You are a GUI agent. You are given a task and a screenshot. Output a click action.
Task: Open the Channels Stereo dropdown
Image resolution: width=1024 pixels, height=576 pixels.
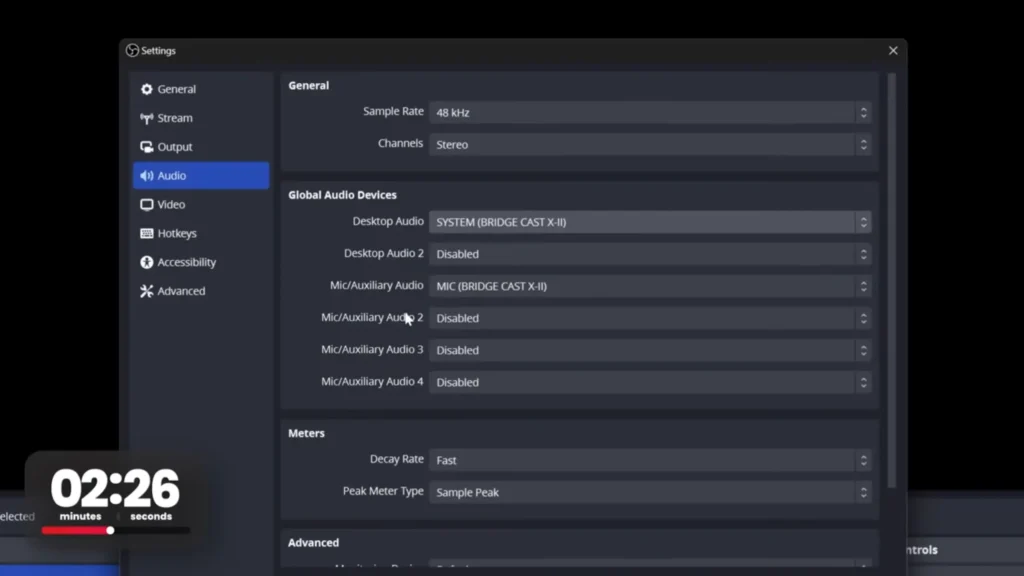point(650,144)
